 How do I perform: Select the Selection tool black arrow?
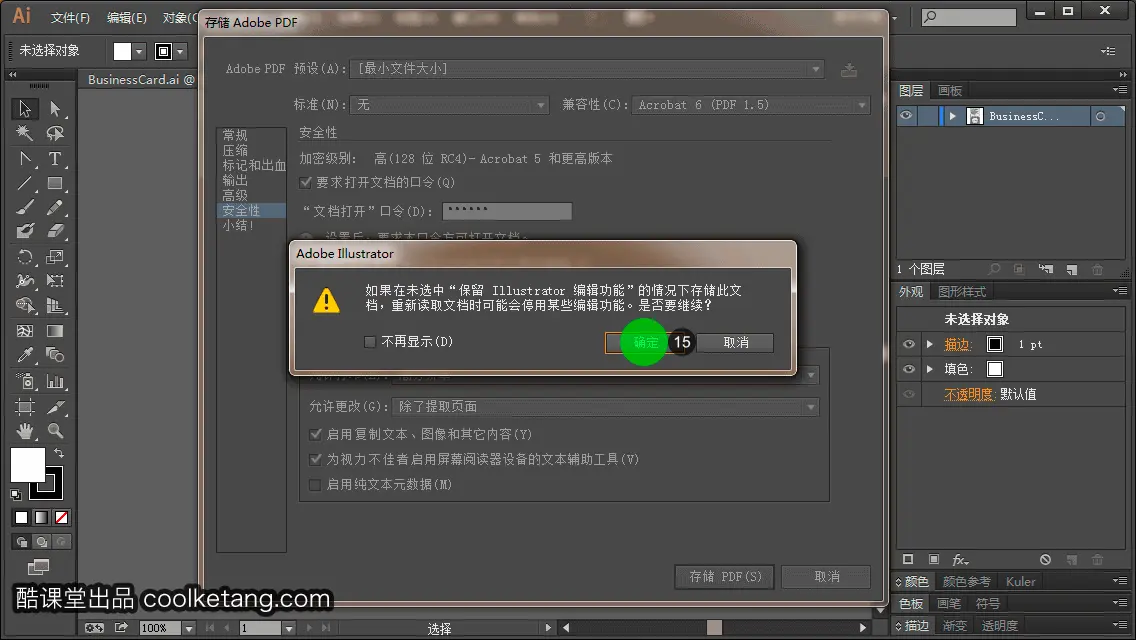[x=25, y=109]
